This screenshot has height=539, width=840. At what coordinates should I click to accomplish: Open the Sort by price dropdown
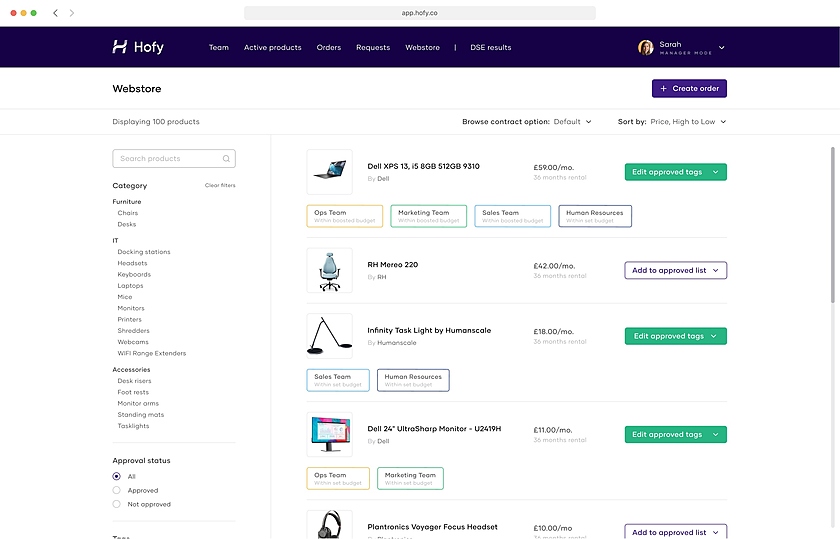click(686, 122)
